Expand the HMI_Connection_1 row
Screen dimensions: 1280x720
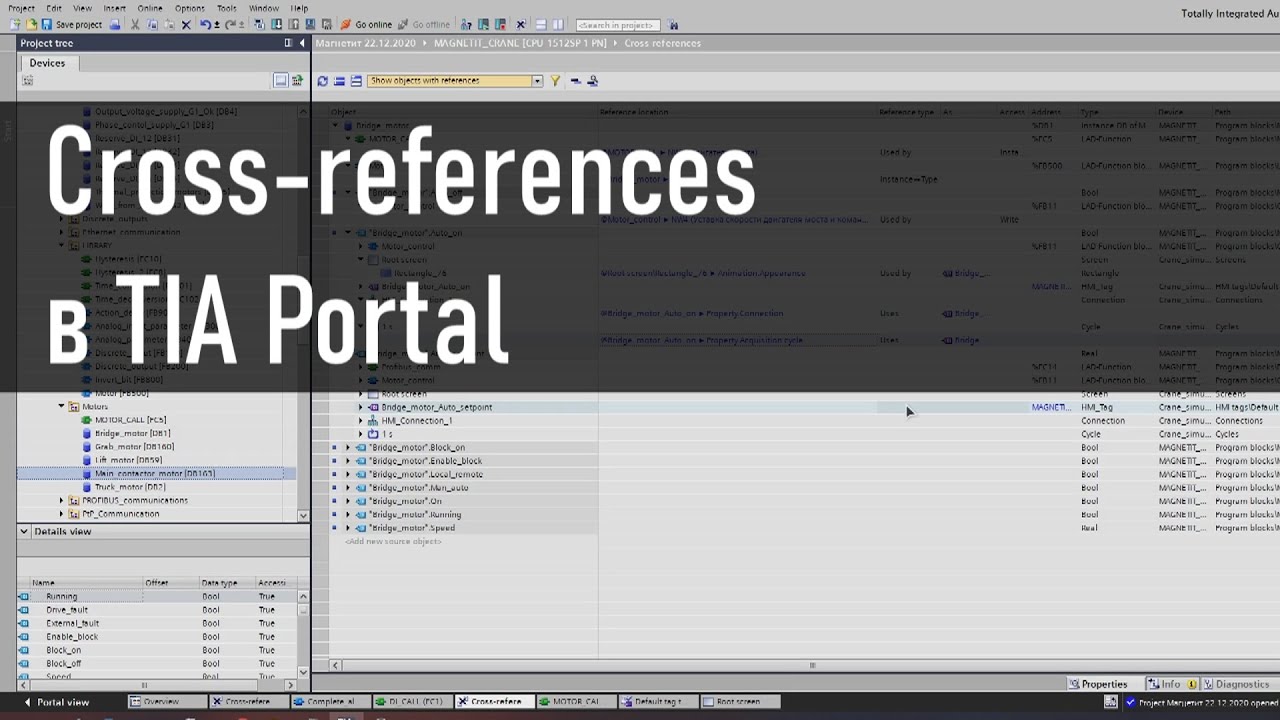pos(361,421)
